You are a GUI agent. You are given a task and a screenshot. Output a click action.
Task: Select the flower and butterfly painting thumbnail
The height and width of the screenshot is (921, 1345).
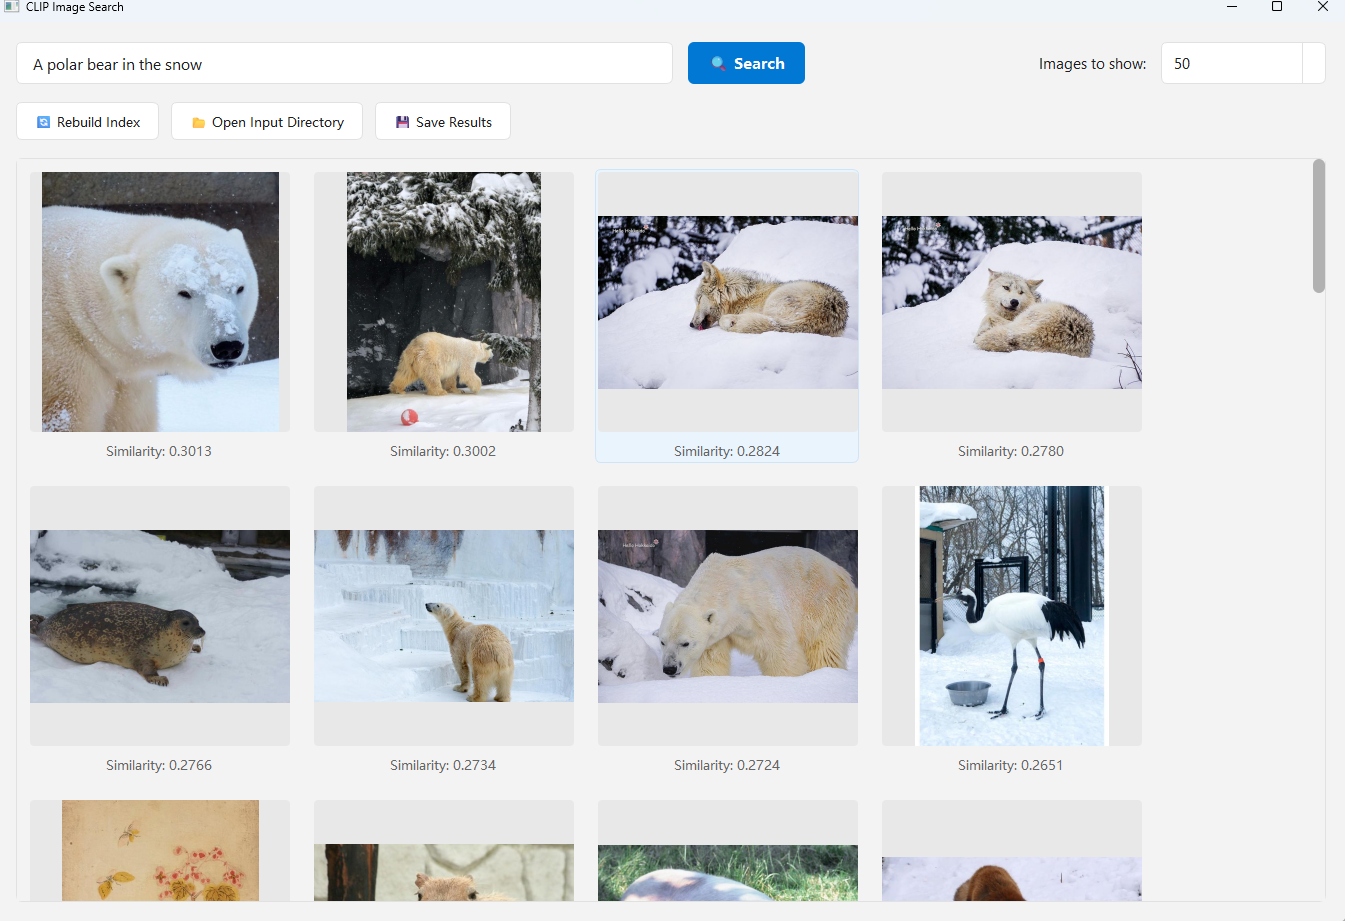tap(160, 850)
